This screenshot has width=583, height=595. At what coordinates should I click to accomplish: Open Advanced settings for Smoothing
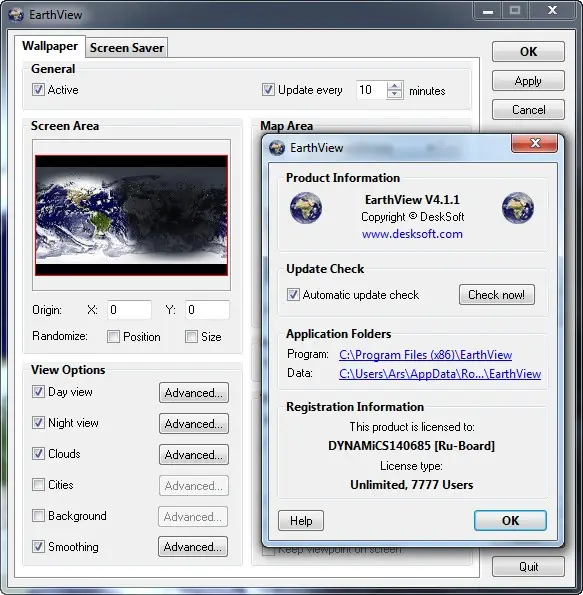(193, 546)
